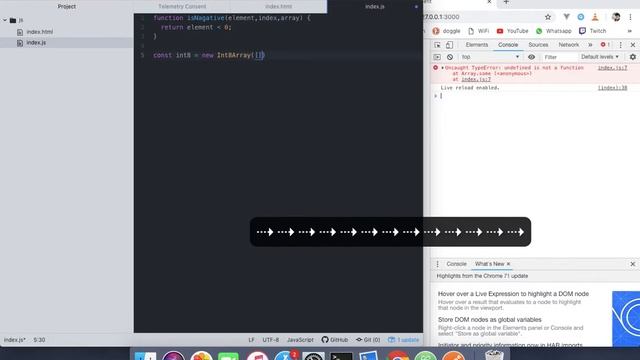Open the Elements tab in DevTools
The width and height of the screenshot is (640, 360).
(x=476, y=45)
